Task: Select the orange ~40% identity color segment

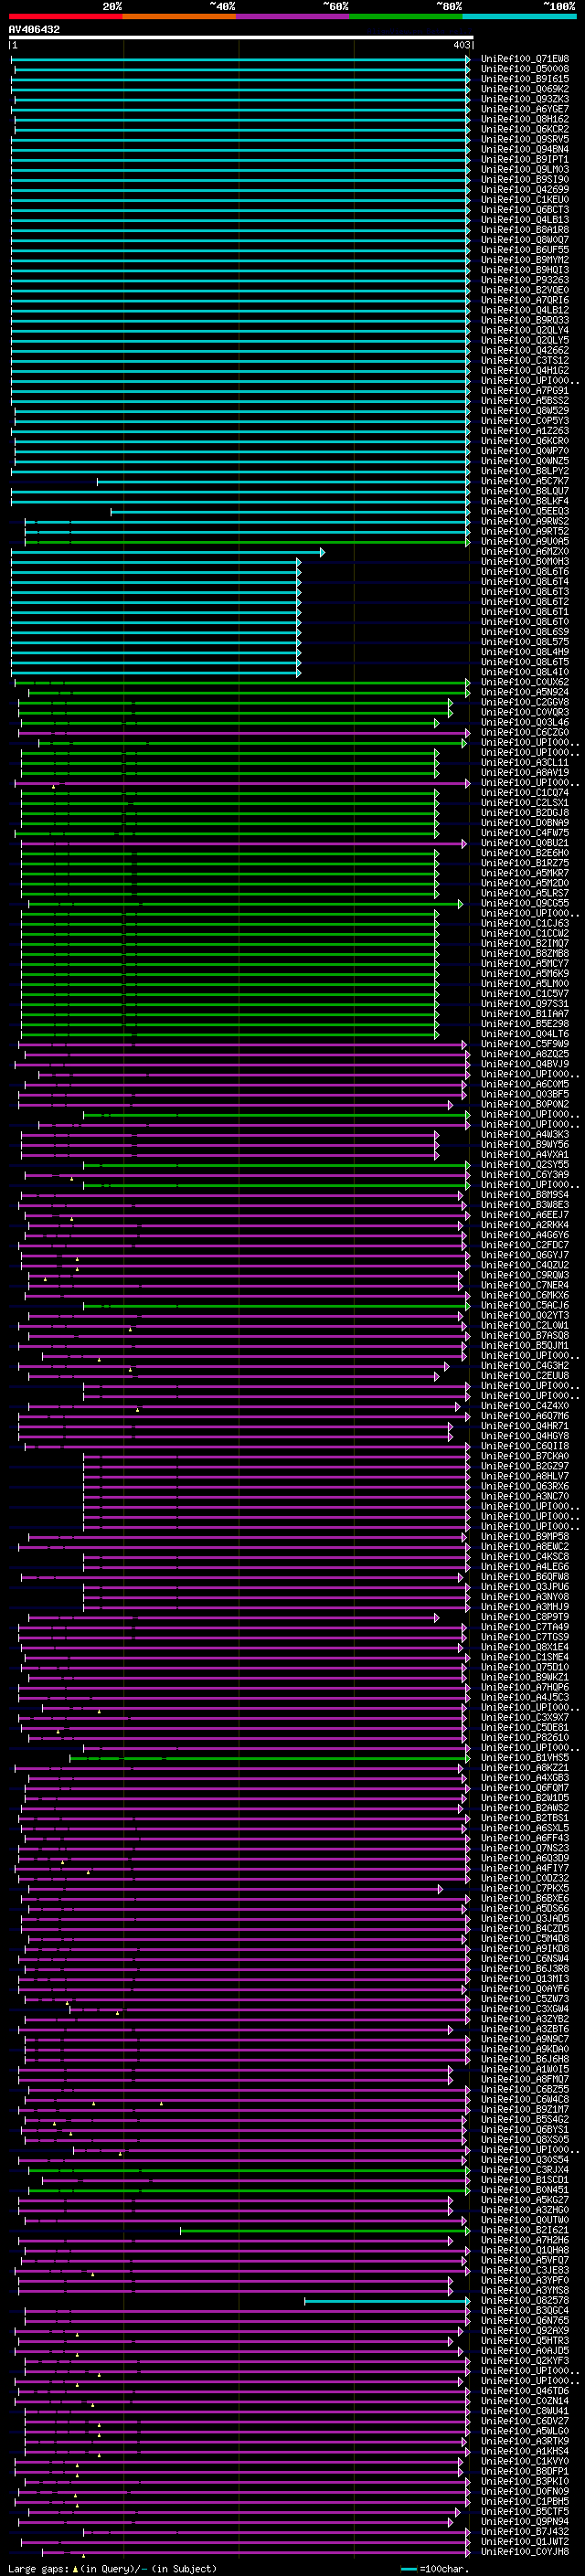Action: tap(179, 16)
